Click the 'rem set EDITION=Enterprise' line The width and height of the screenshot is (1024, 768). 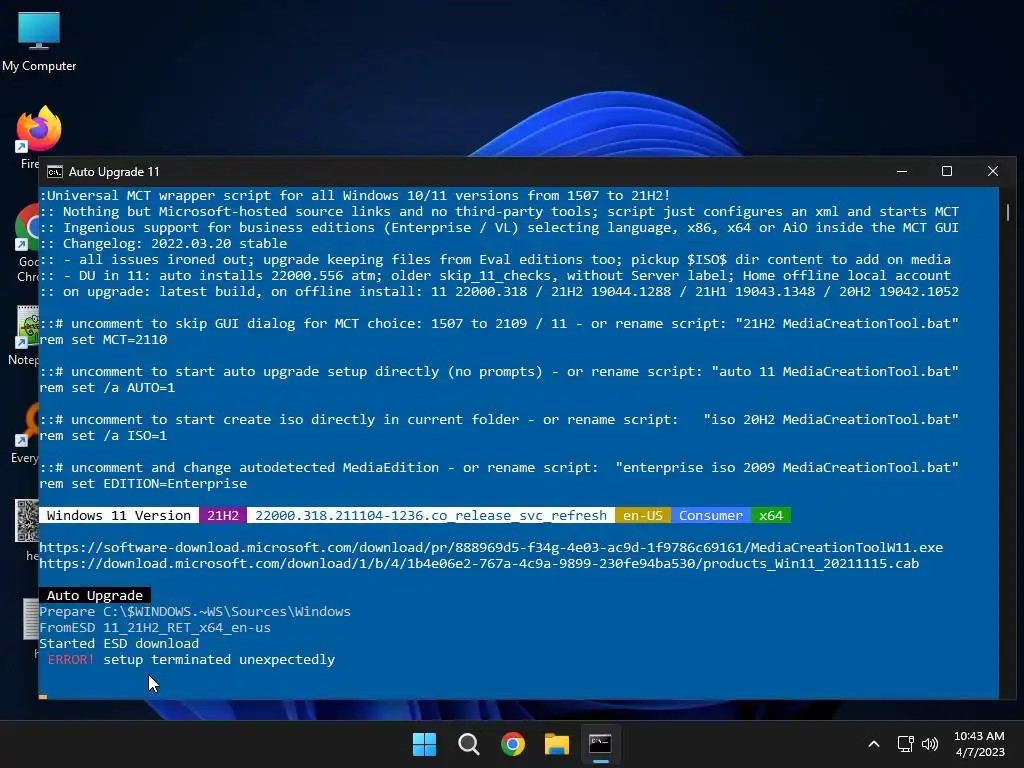pos(143,483)
